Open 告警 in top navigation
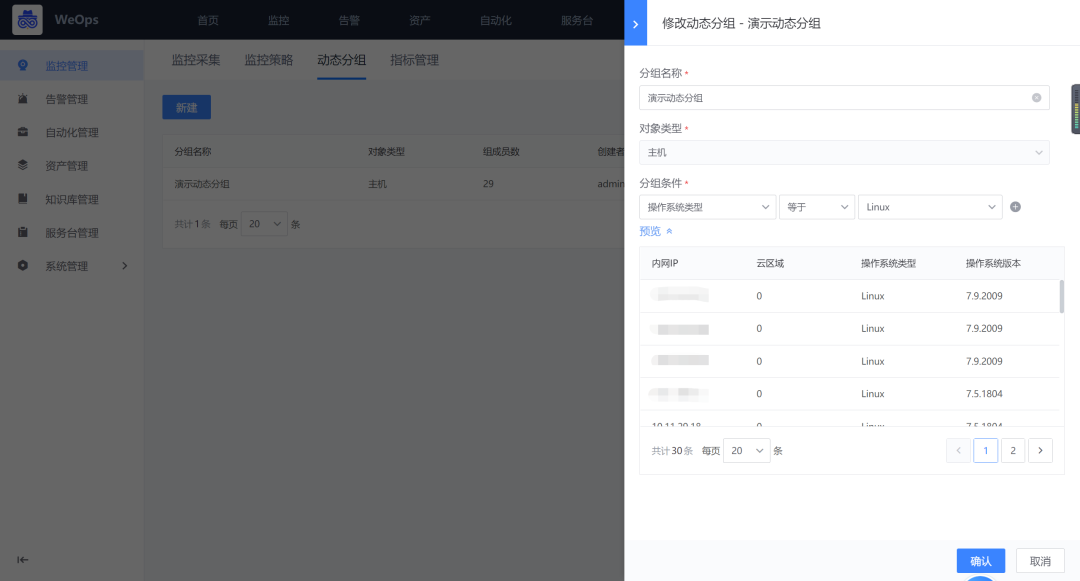 tap(349, 20)
